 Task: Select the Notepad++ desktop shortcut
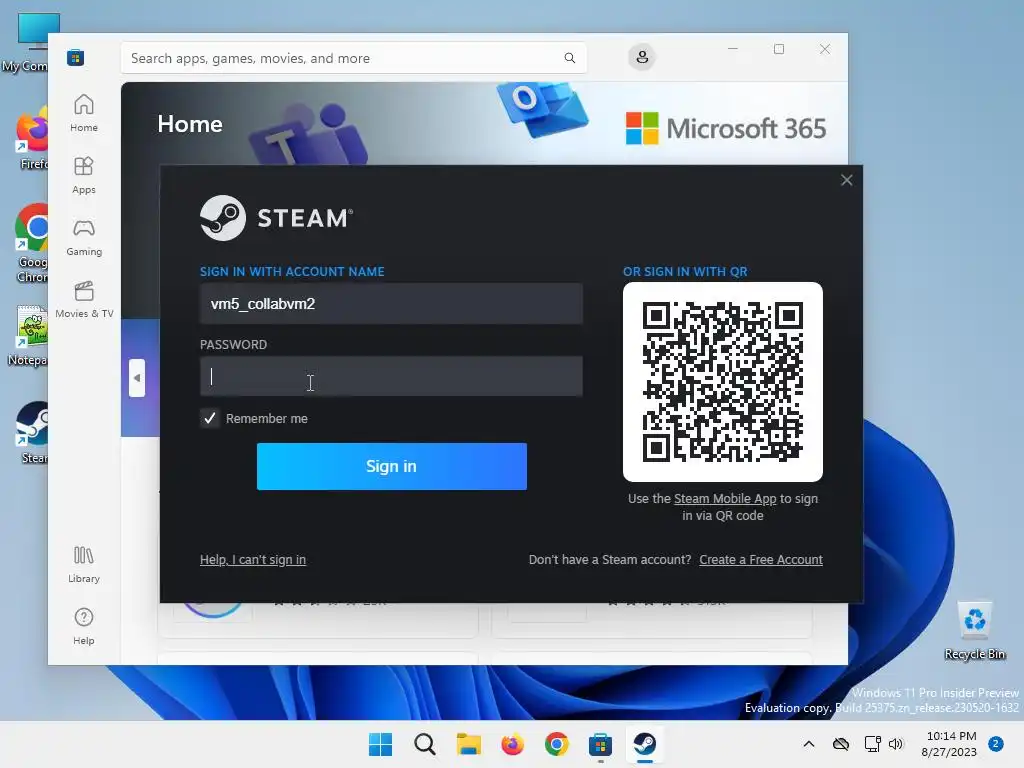coord(29,336)
